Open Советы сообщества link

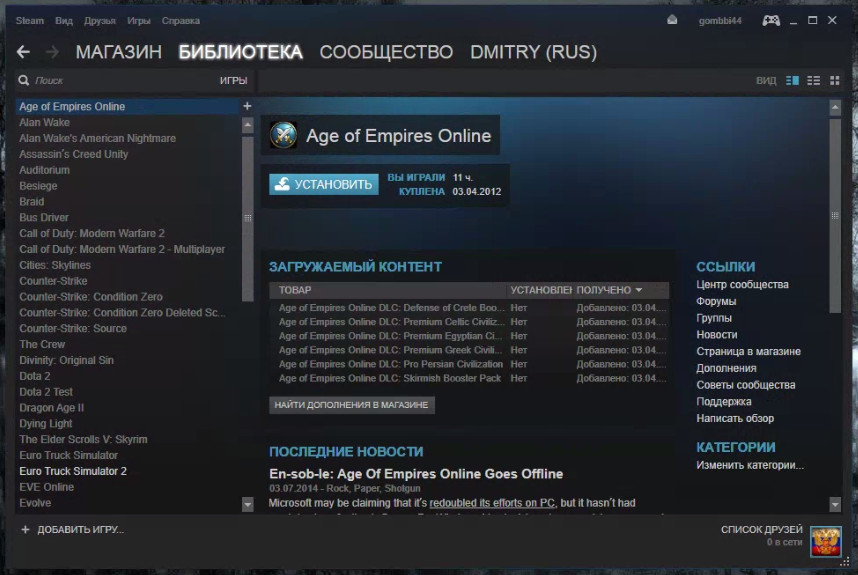pyautogui.click(x=745, y=385)
